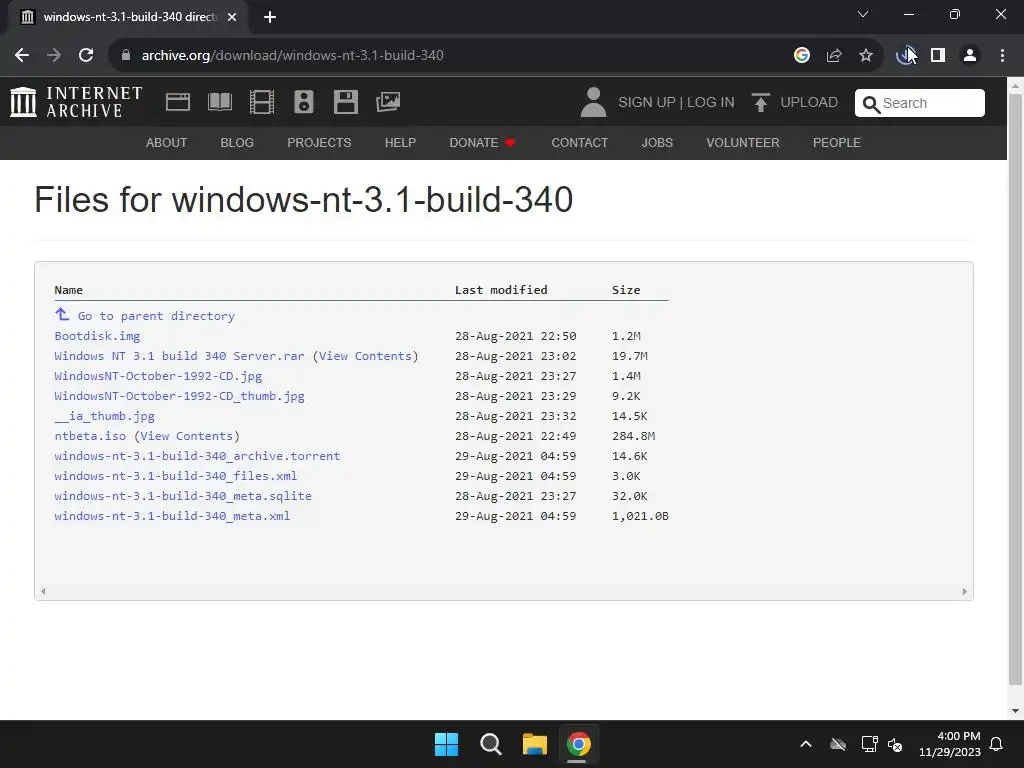Click the Internet Archive logo
Screen dimensions: 1024x768
coord(76,103)
